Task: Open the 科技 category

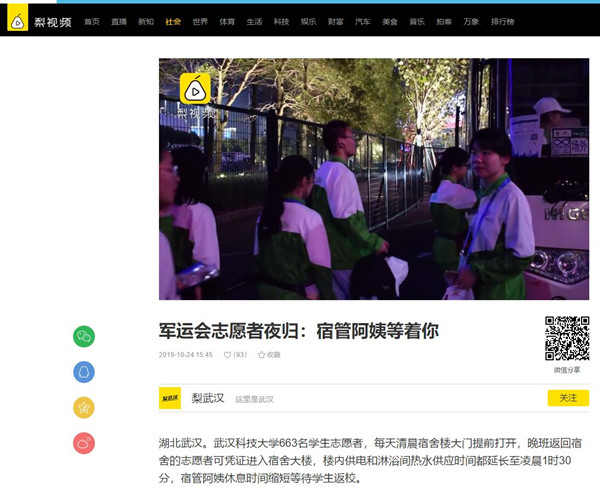Action: pos(282,21)
